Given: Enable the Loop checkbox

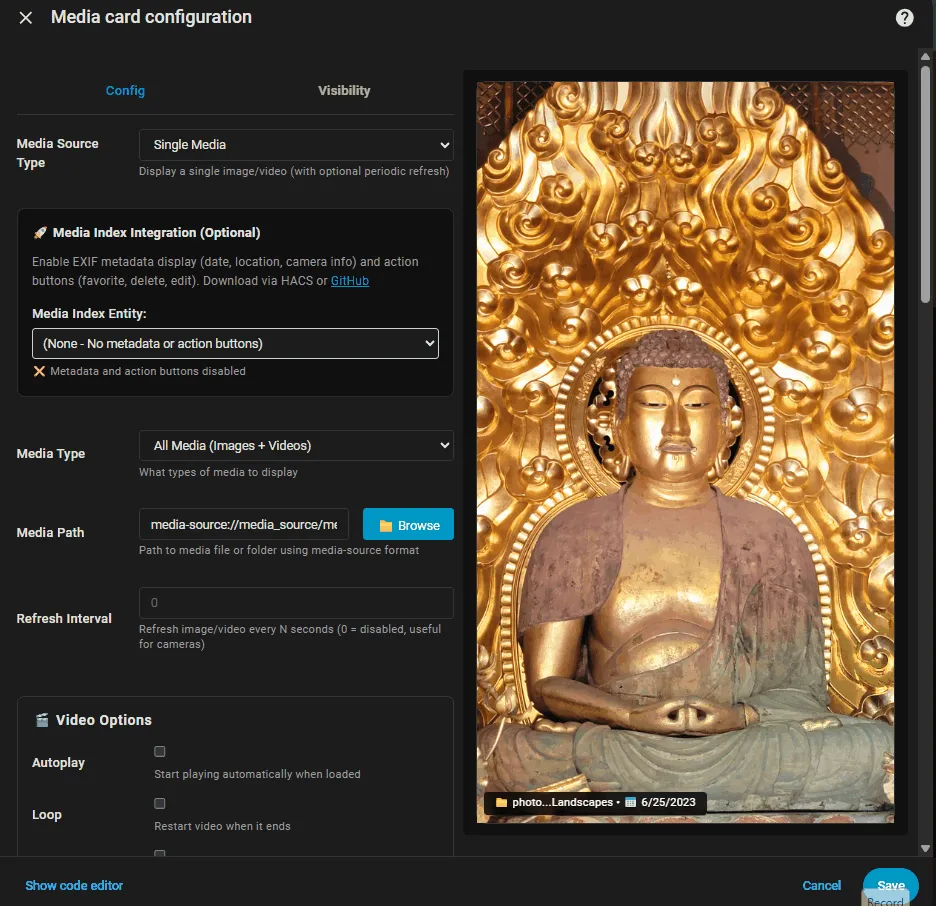Looking at the screenshot, I should click(159, 803).
